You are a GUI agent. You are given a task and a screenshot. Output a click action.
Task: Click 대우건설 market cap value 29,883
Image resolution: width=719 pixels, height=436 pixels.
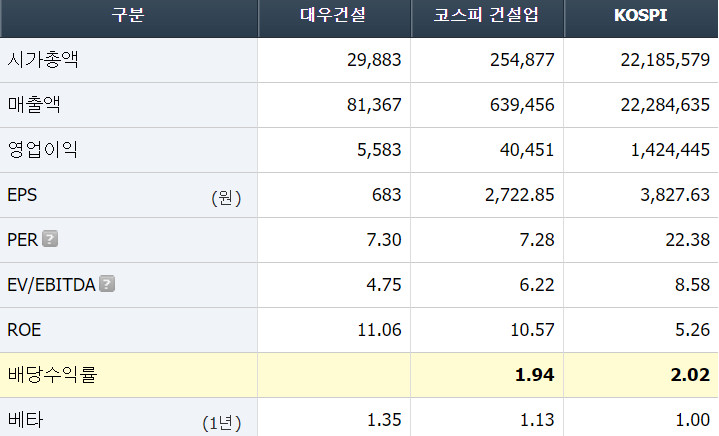click(x=374, y=60)
